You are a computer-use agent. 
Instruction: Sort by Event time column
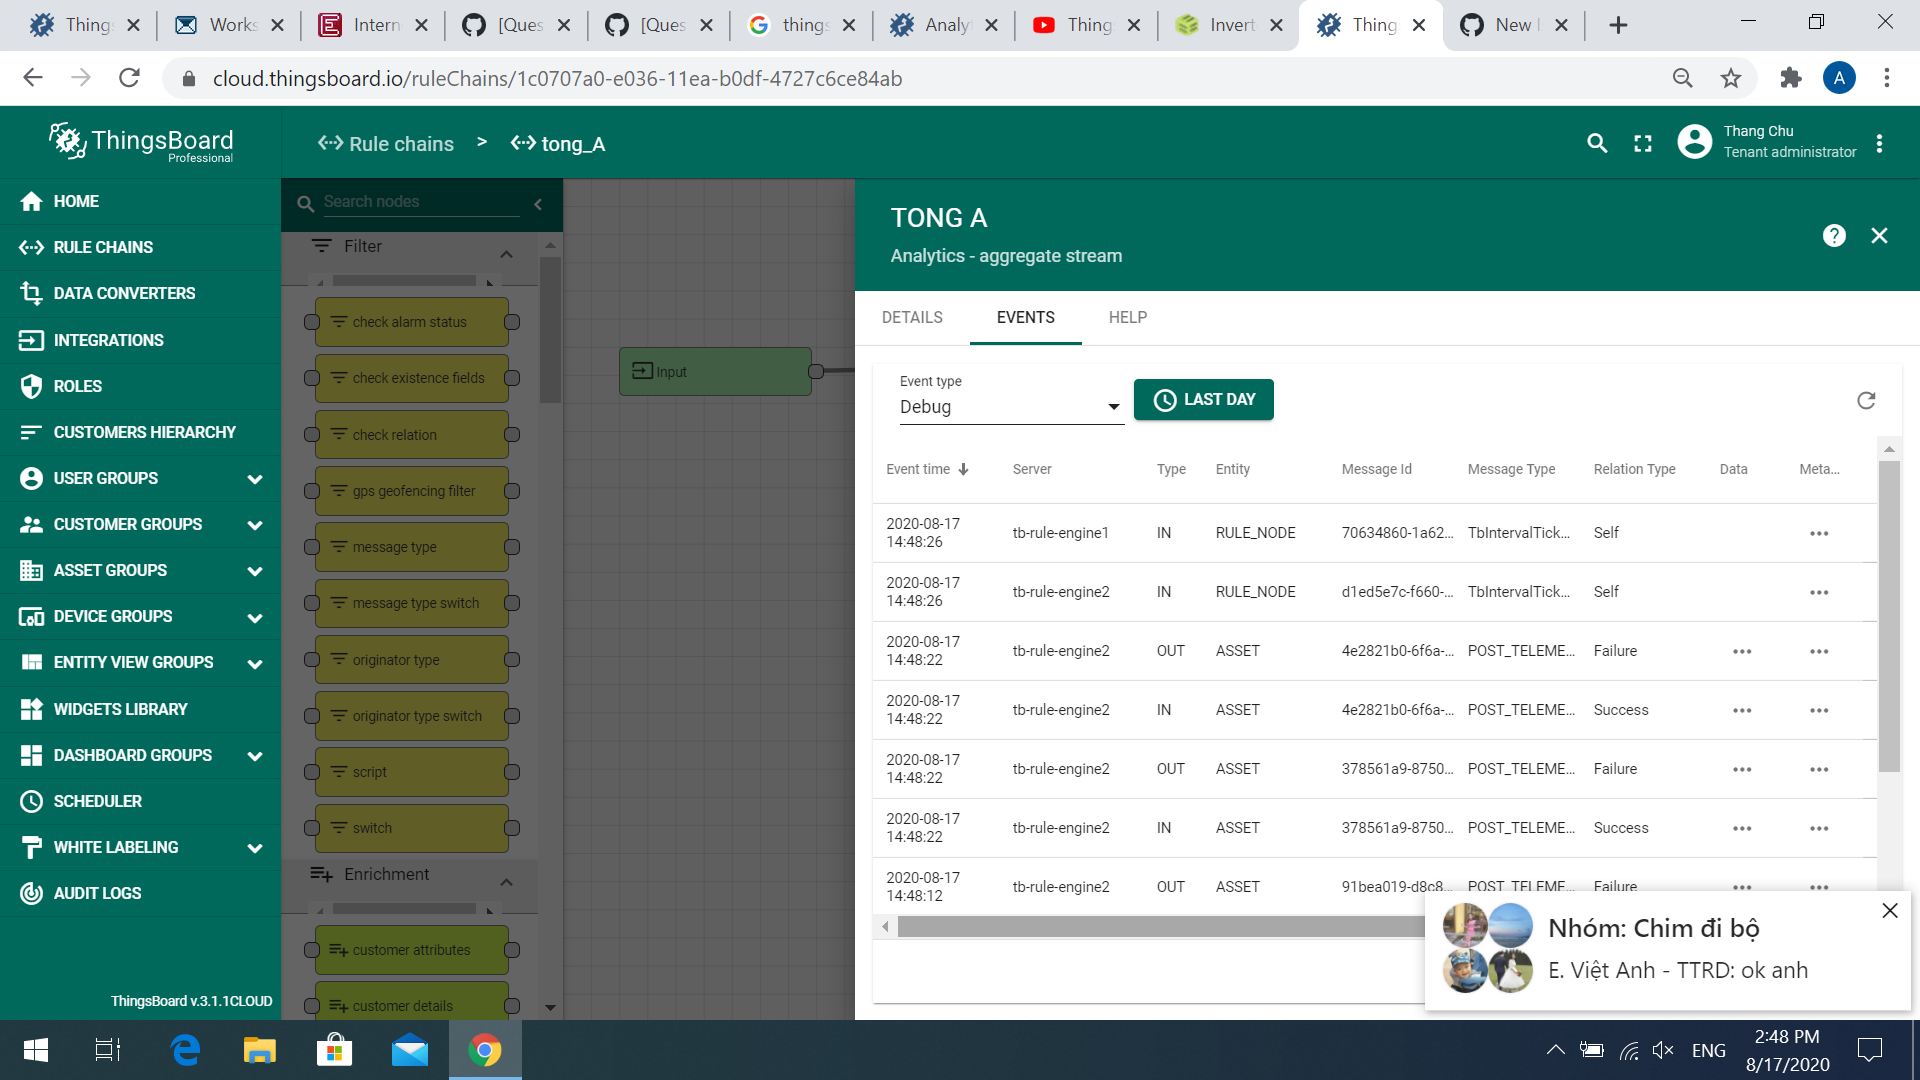[x=927, y=469]
